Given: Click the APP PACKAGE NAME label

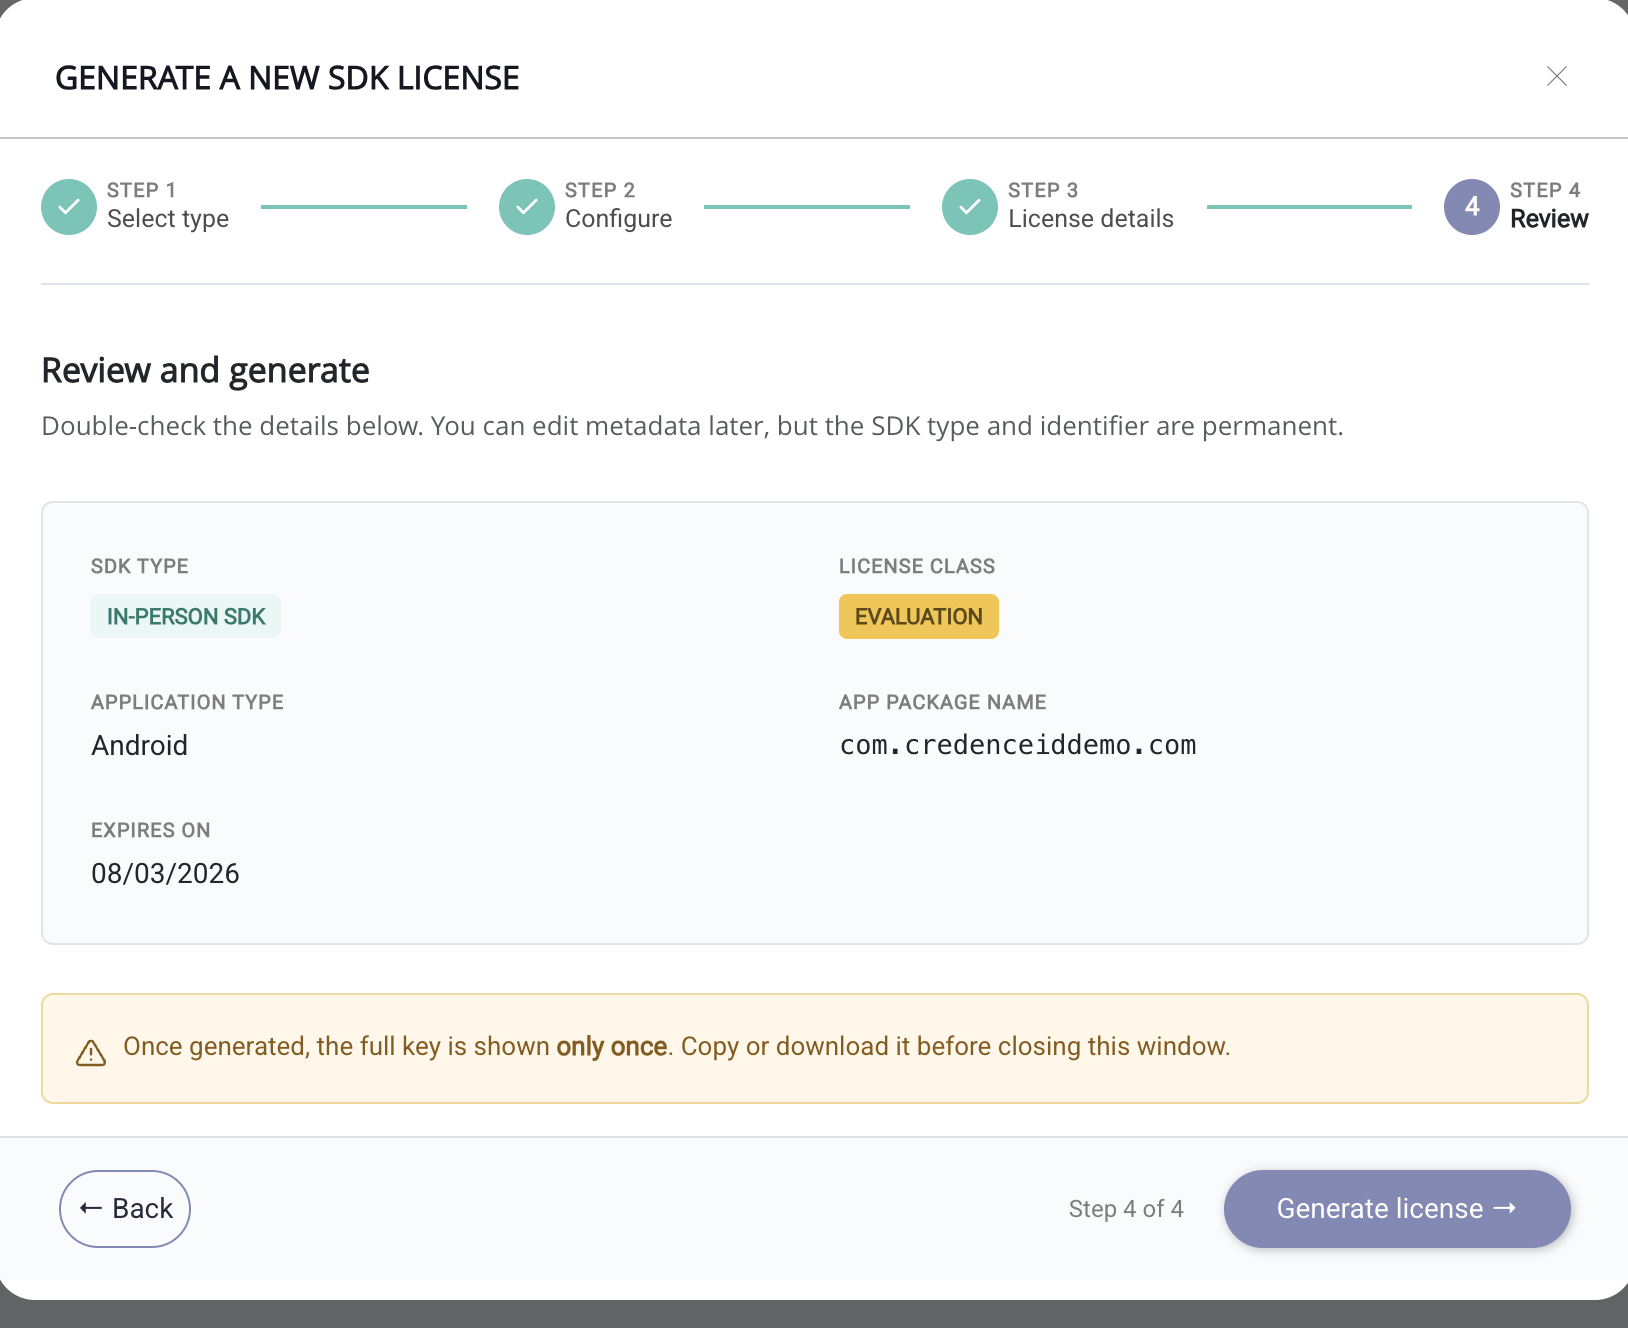Looking at the screenshot, I should point(943,702).
